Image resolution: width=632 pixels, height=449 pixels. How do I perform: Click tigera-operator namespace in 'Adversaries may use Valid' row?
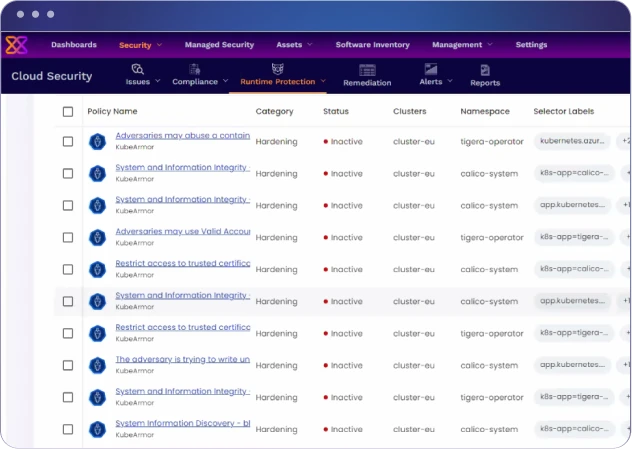pyautogui.click(x=492, y=238)
